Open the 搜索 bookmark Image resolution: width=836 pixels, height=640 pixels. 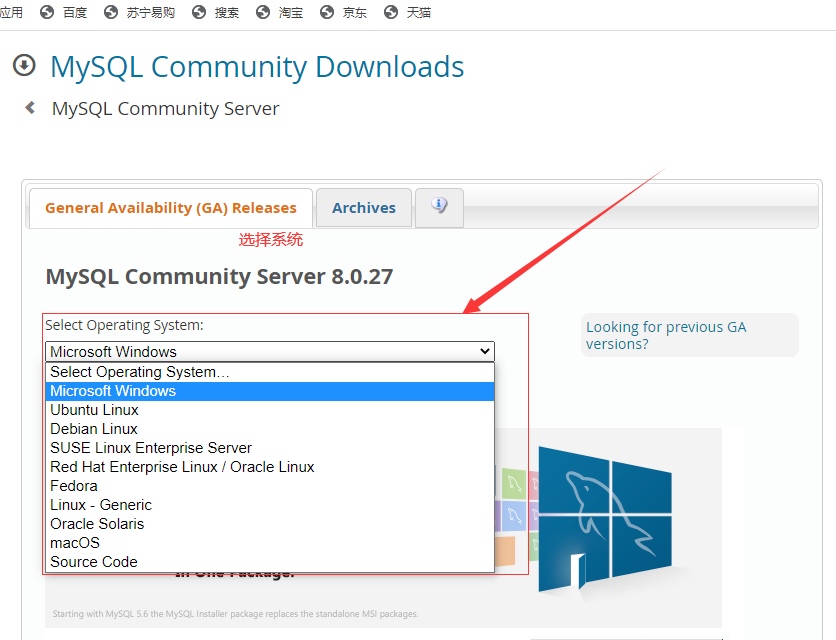pyautogui.click(x=216, y=12)
